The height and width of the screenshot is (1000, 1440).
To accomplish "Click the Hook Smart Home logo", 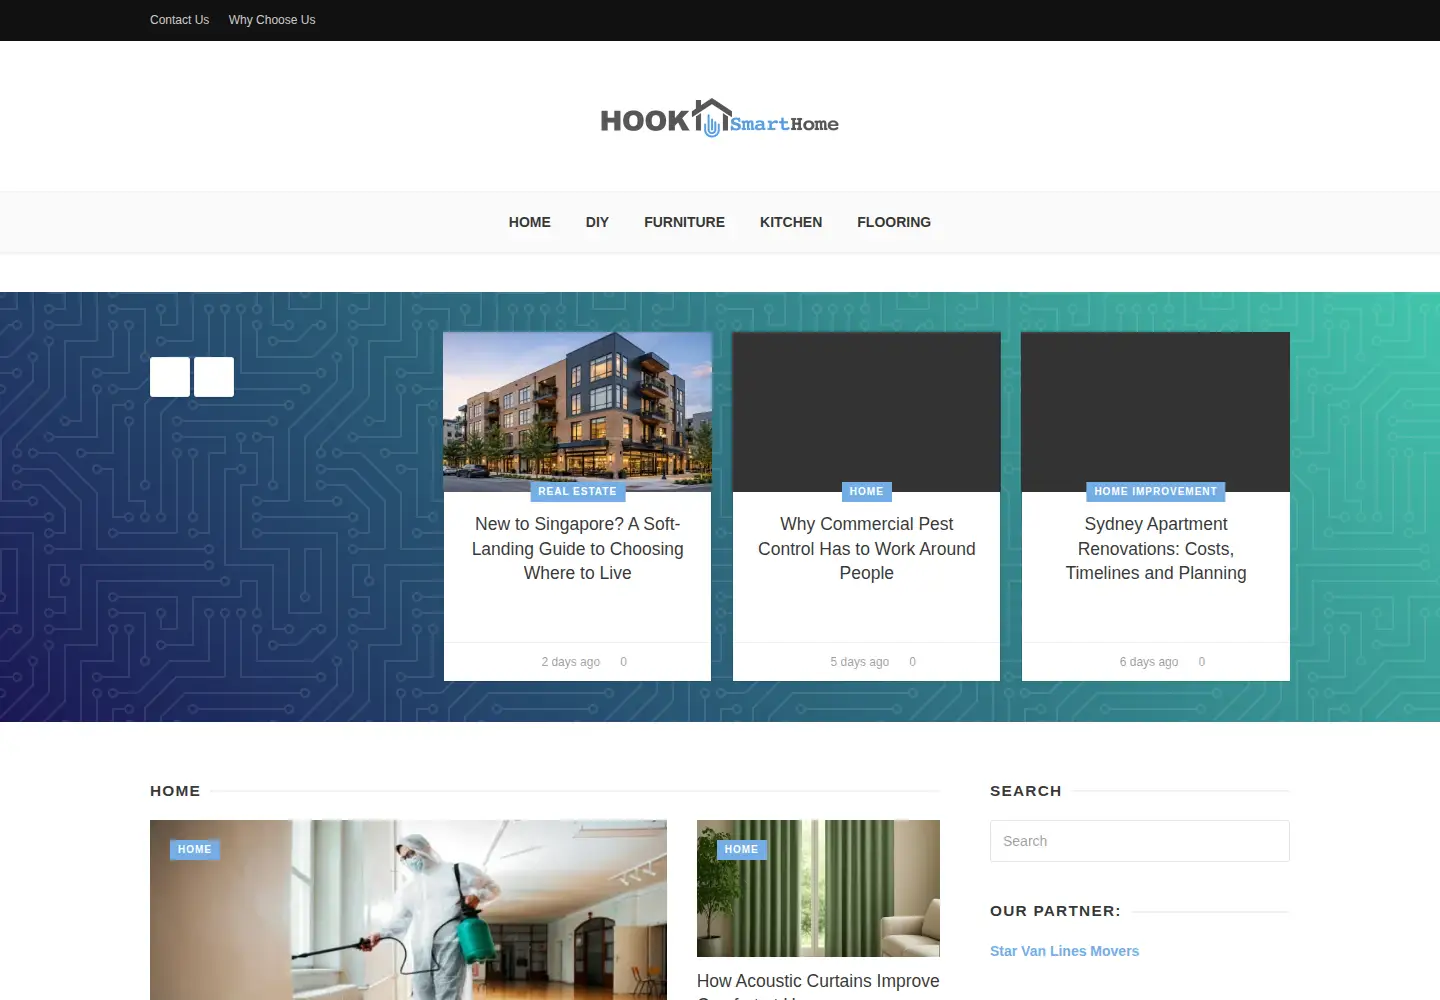I will click(719, 118).
